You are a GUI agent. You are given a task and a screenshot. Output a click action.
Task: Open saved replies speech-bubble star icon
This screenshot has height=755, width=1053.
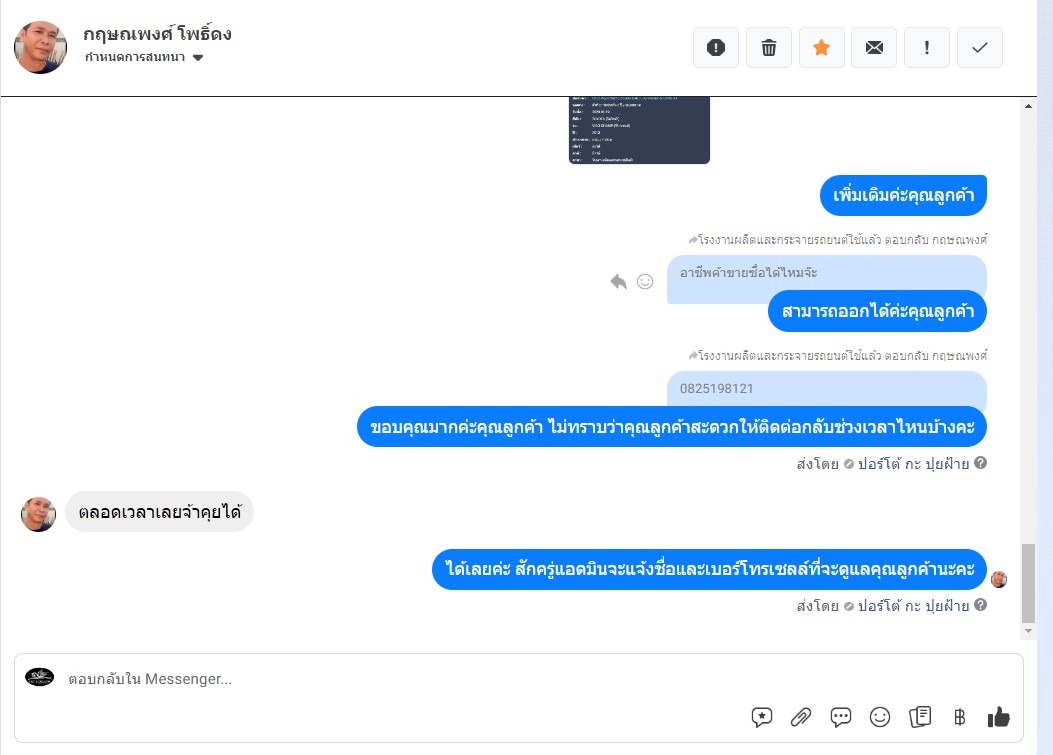[762, 717]
